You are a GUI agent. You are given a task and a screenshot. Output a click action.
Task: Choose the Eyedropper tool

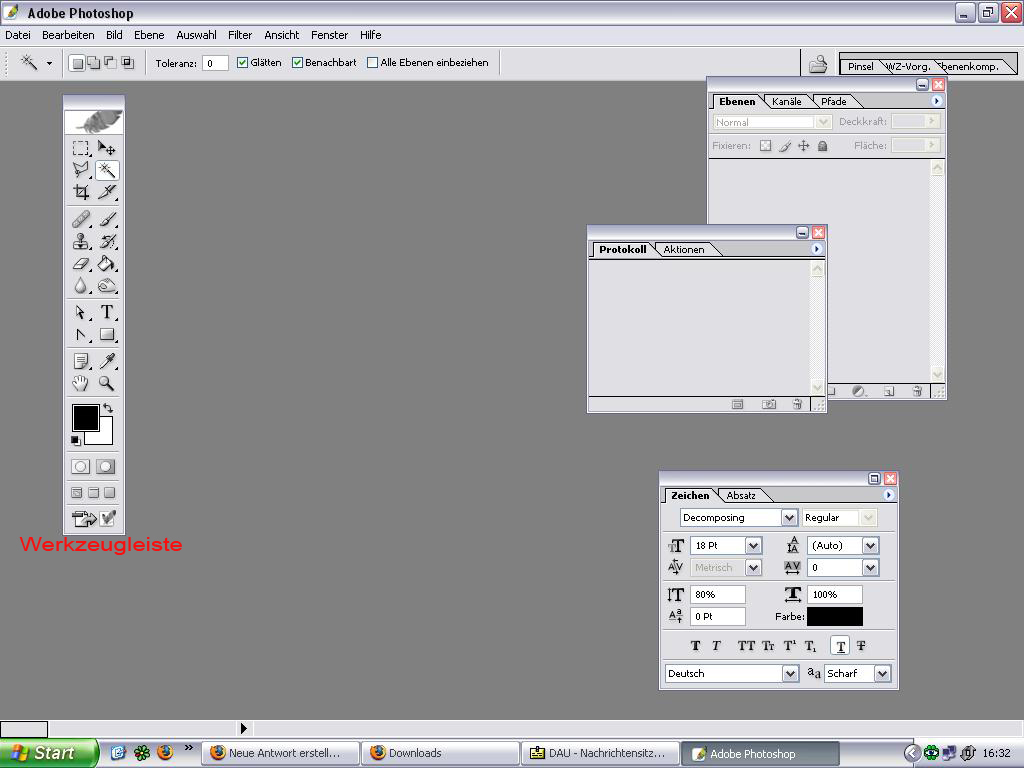coord(107,361)
